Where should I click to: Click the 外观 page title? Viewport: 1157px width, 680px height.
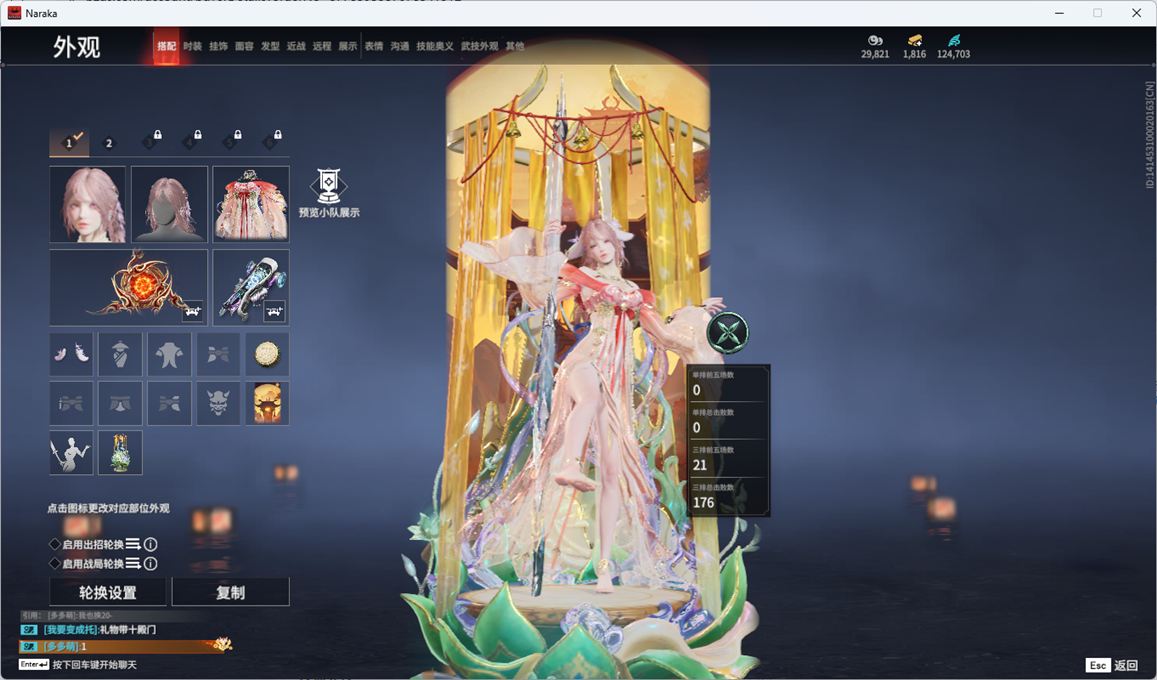point(76,47)
